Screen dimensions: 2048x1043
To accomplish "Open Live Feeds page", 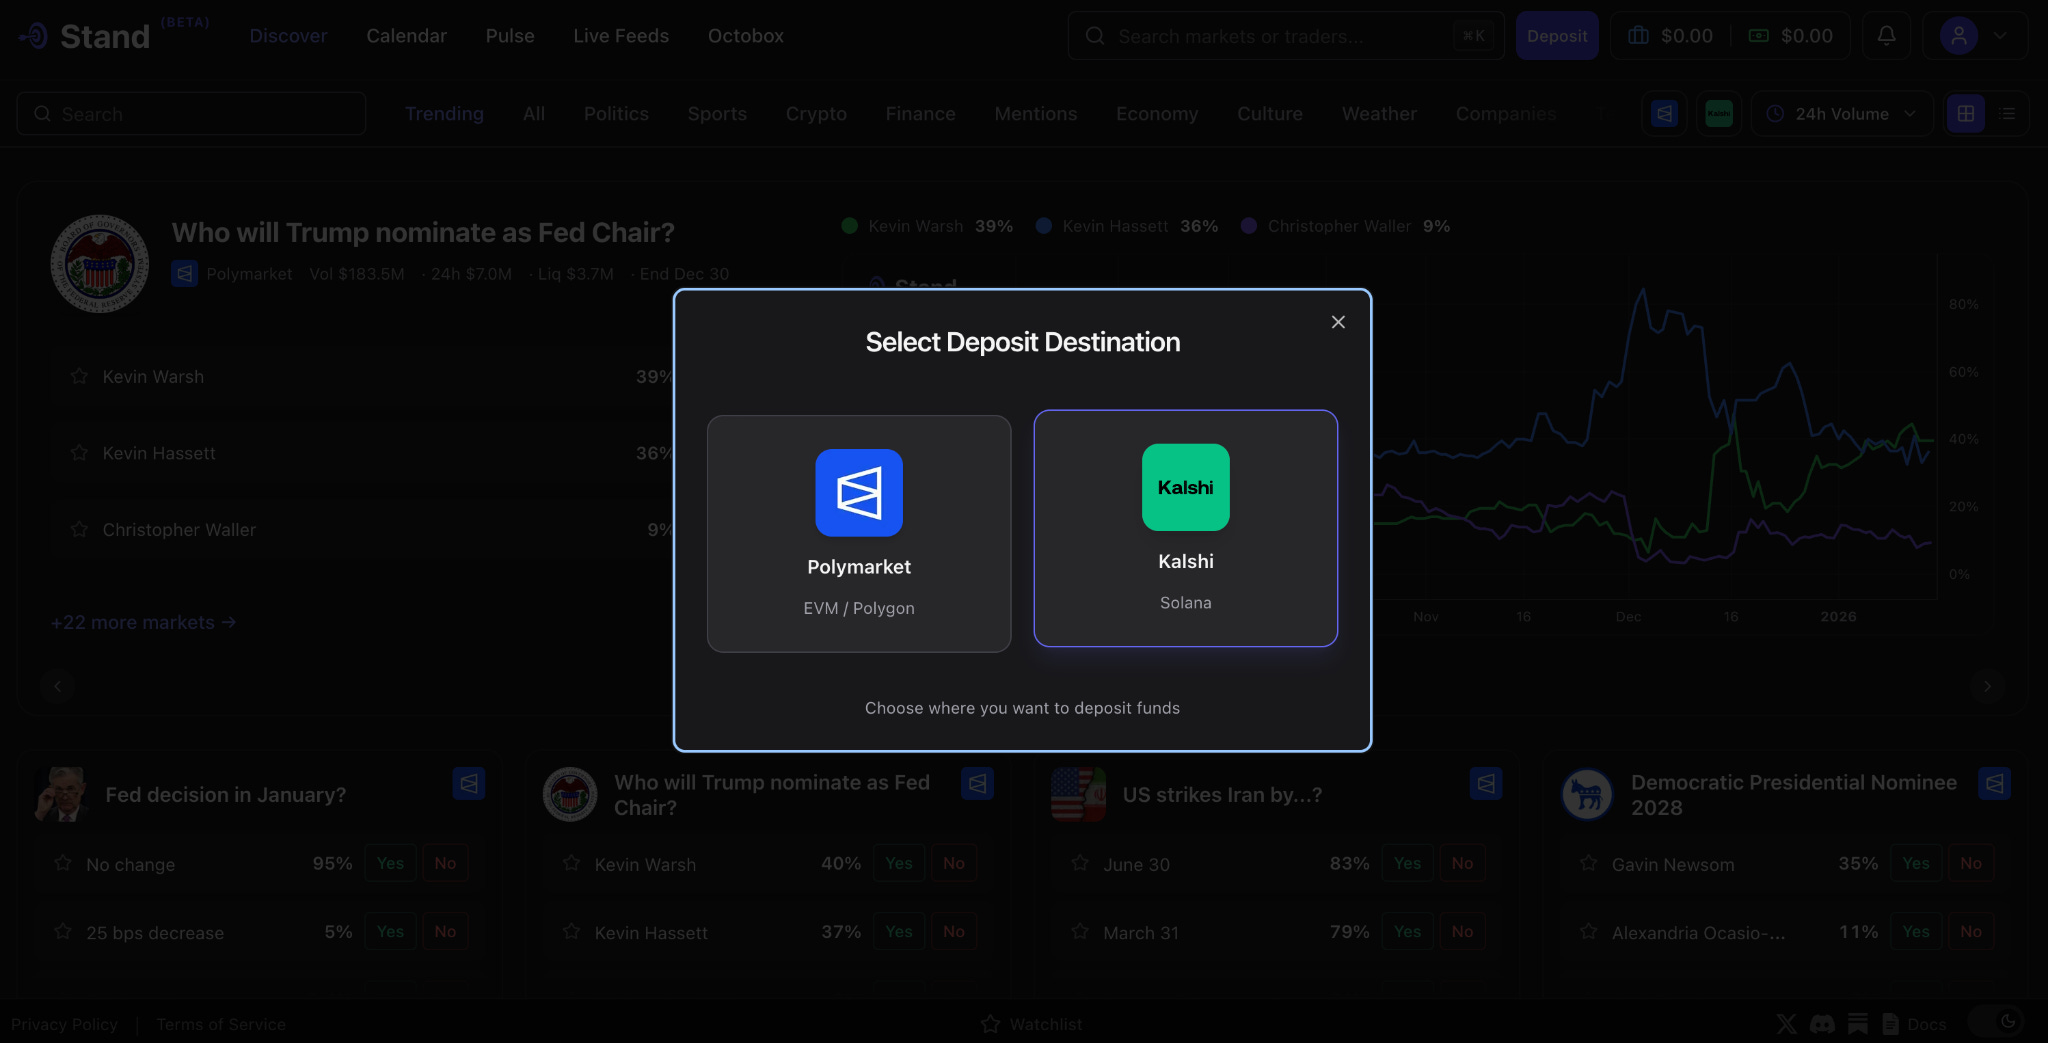I will [x=621, y=36].
